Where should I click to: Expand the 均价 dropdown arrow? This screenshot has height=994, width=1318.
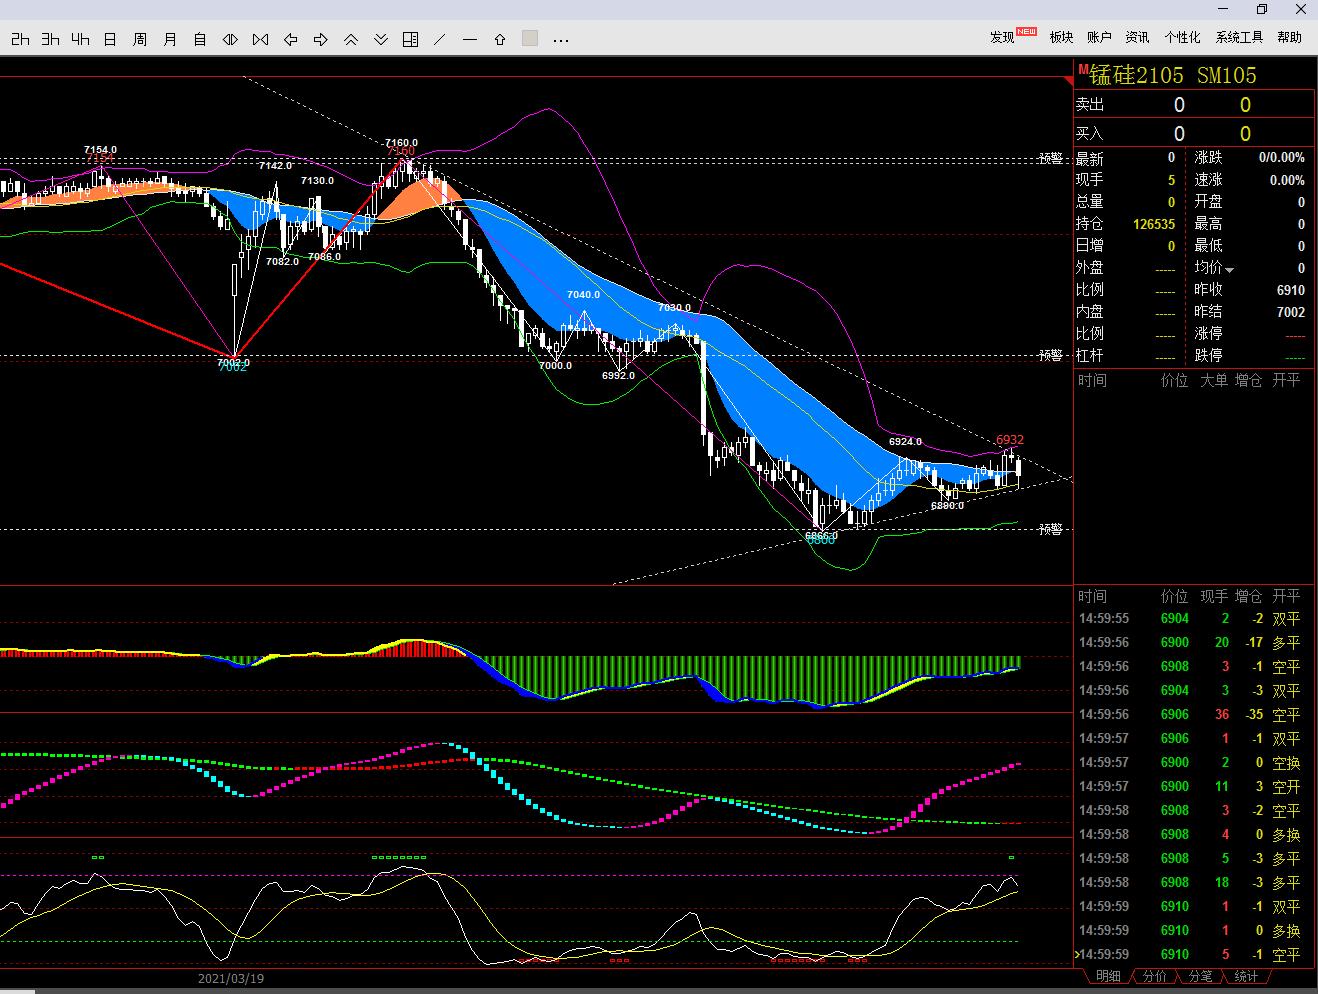pyautogui.click(x=1229, y=270)
